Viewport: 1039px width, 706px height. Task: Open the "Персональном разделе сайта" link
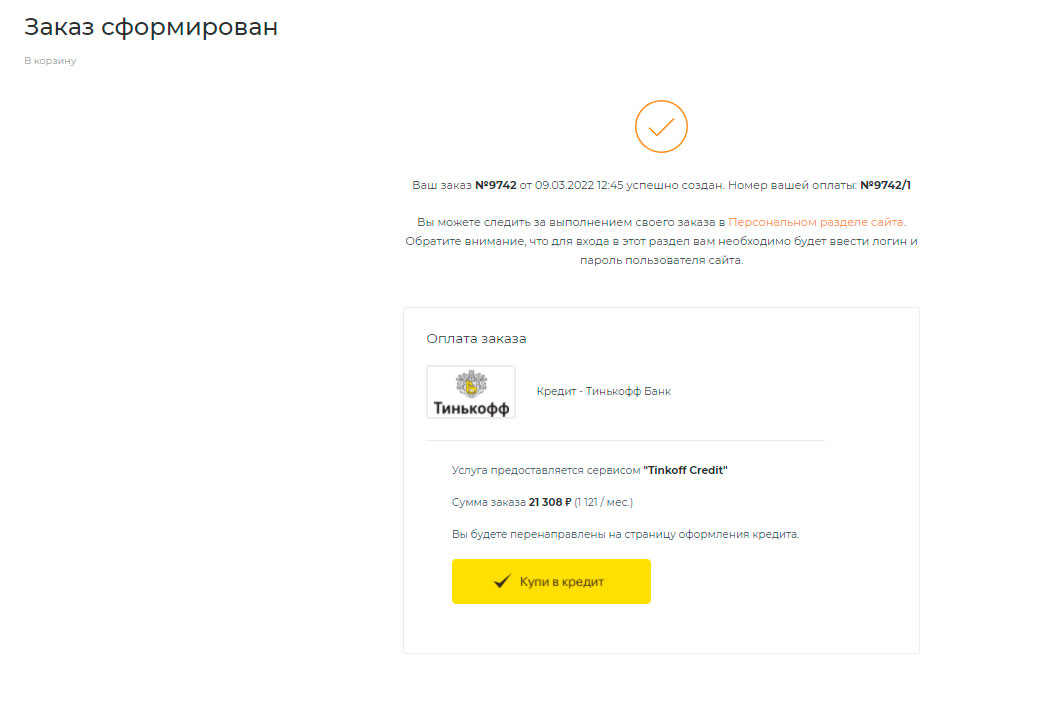pos(816,222)
